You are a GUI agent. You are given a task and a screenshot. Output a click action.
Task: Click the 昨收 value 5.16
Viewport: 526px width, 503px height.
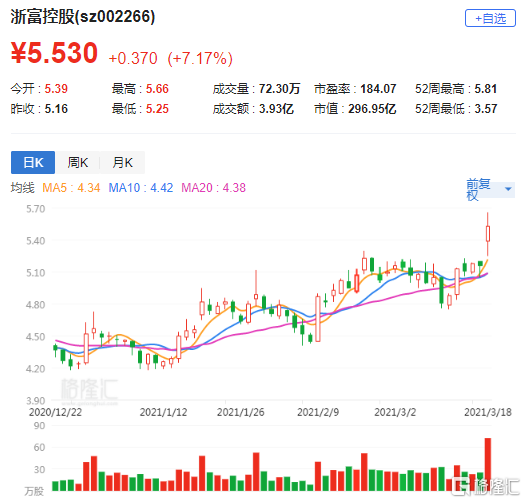click(56, 109)
